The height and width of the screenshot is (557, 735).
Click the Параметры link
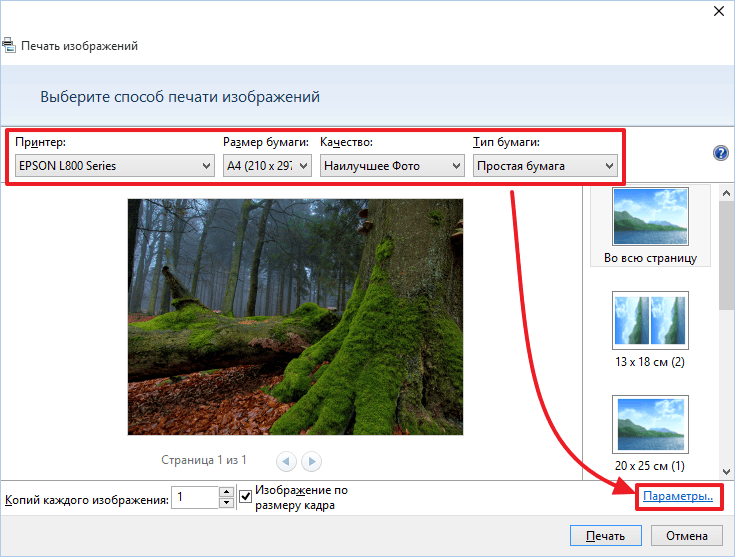pyautogui.click(x=678, y=496)
